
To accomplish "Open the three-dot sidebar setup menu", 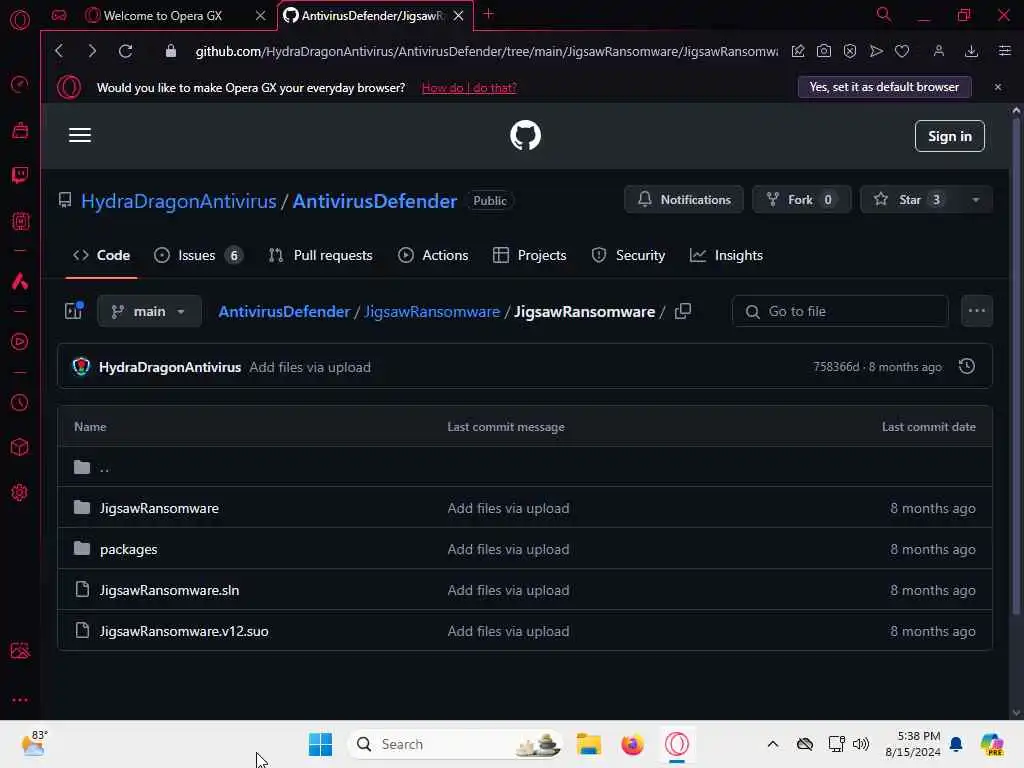I will coord(20,699).
